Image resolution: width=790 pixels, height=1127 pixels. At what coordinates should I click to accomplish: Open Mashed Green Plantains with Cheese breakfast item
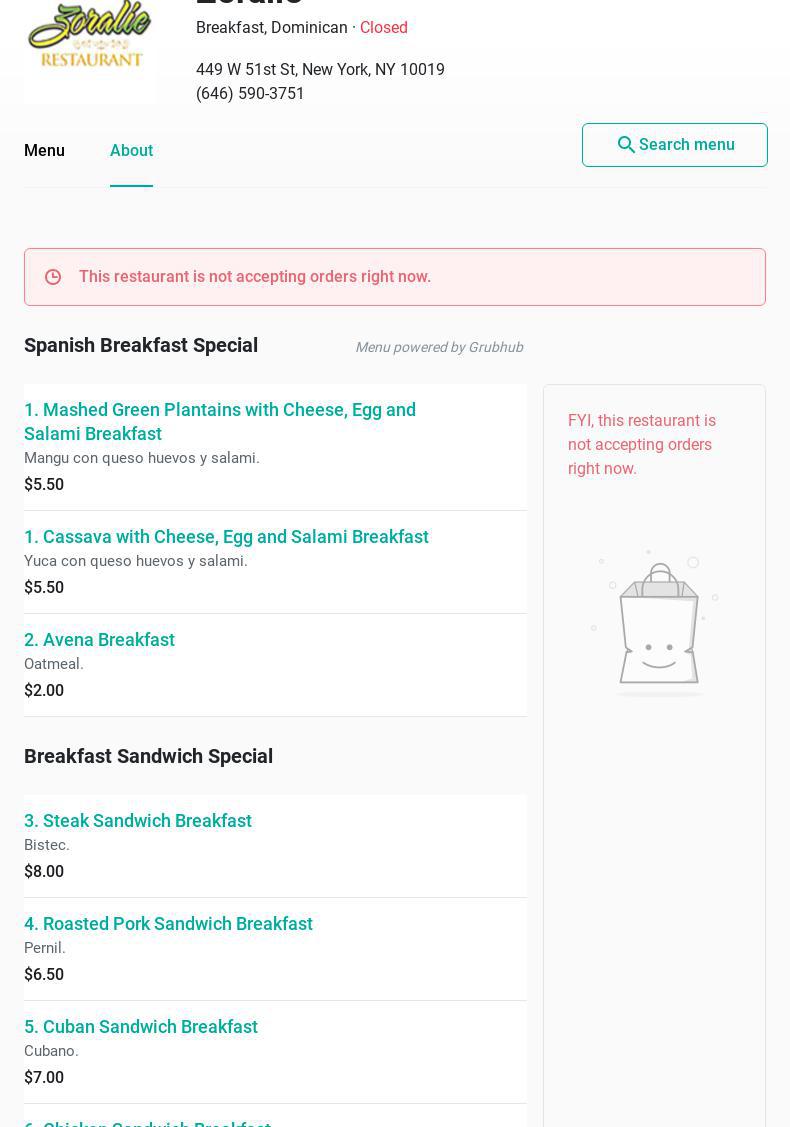pos(220,421)
